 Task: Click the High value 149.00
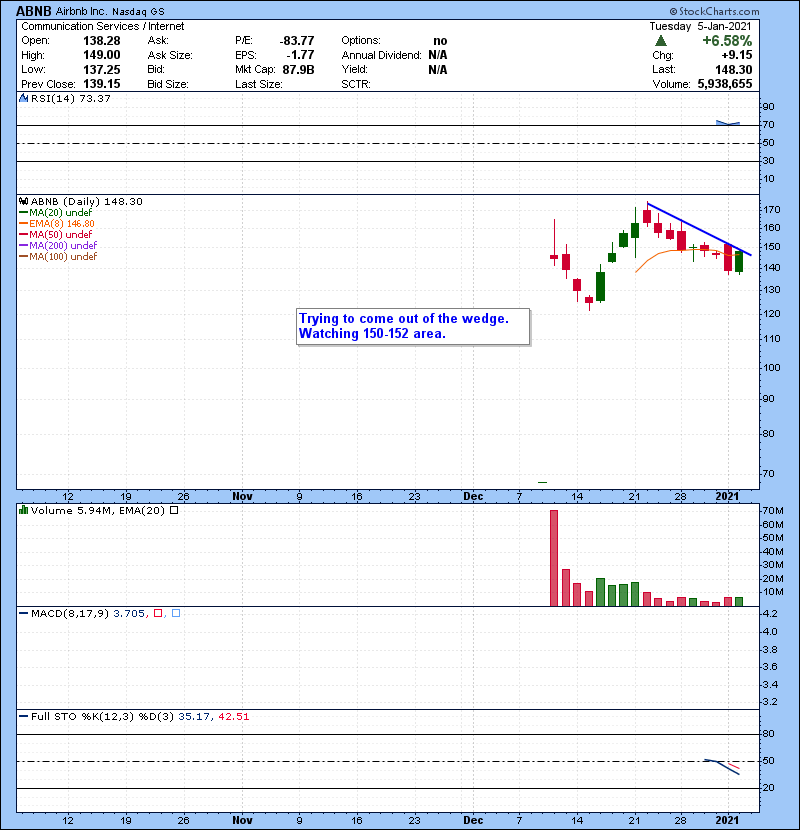pos(102,55)
